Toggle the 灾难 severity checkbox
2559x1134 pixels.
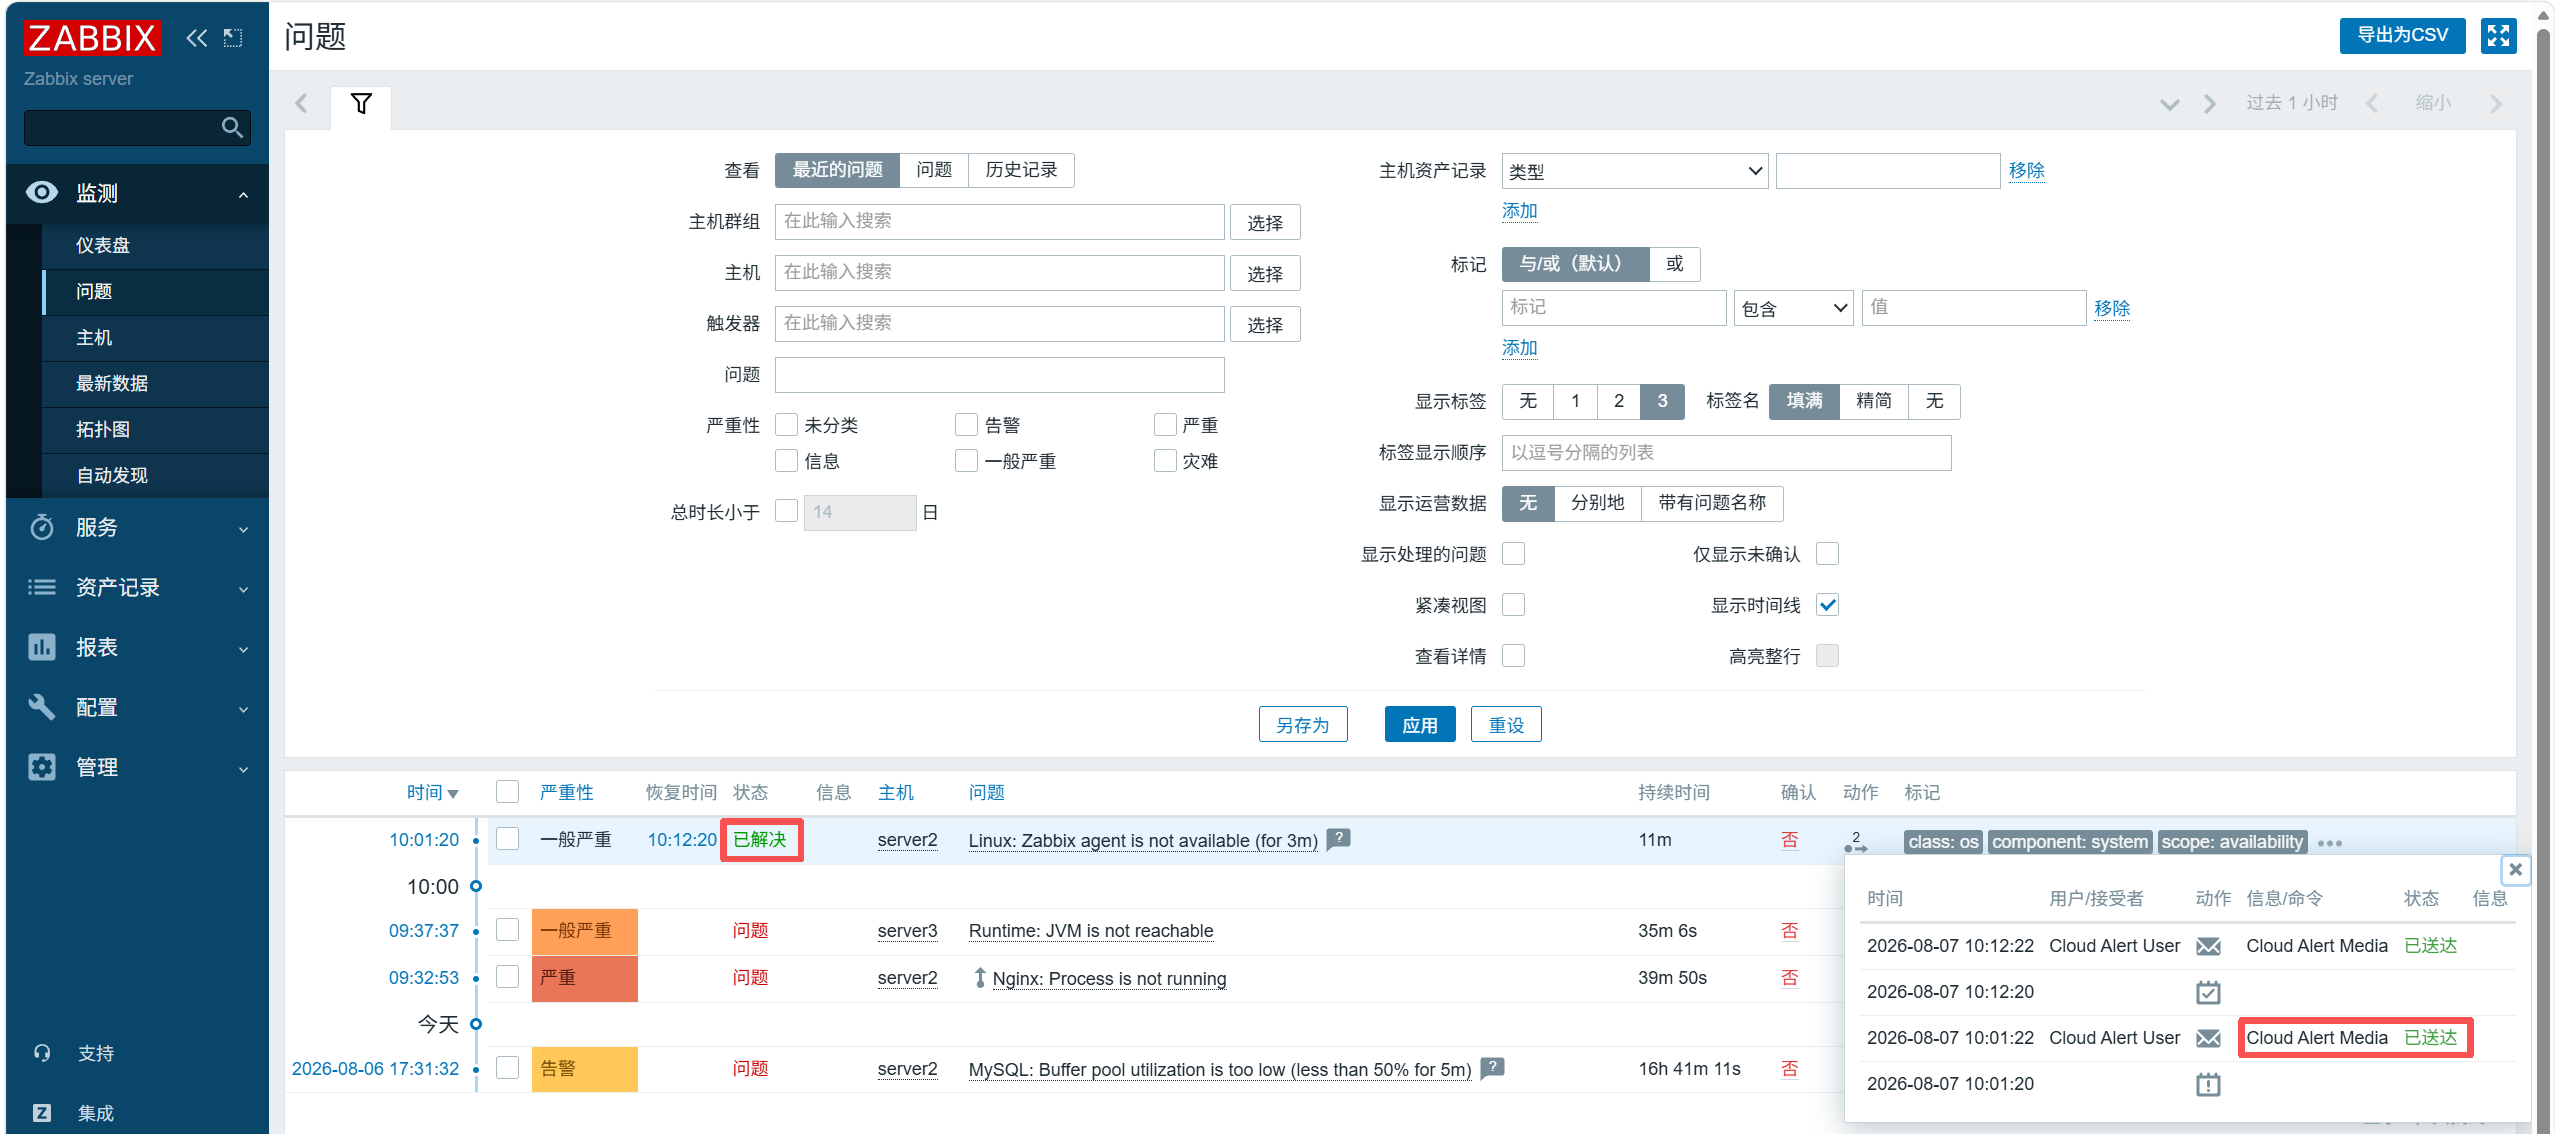(1165, 461)
